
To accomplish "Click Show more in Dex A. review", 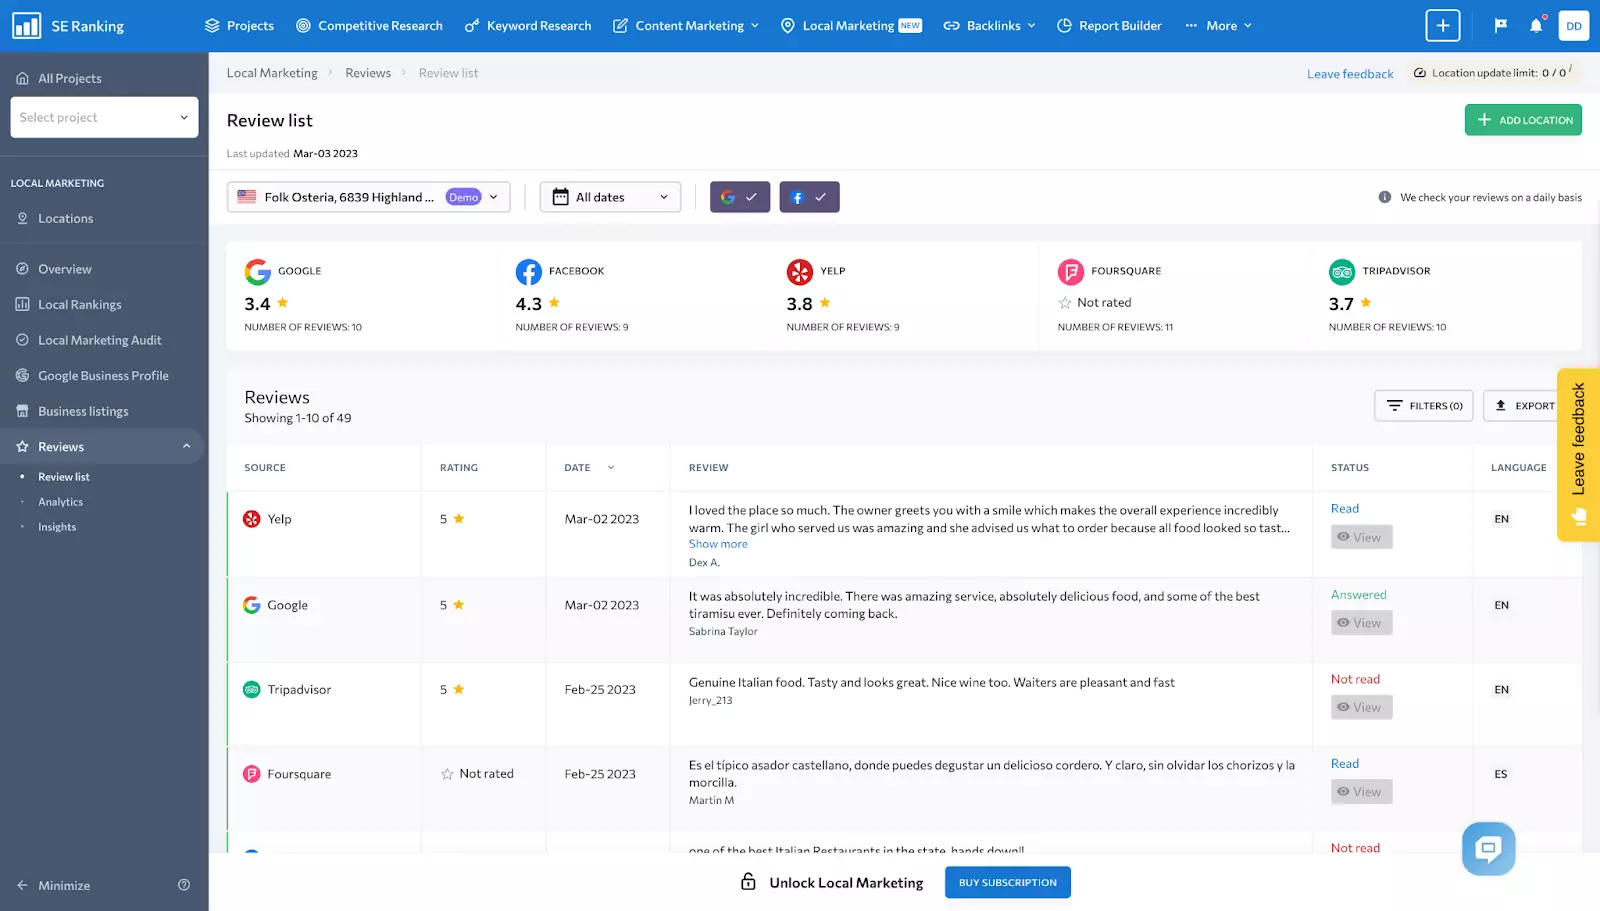I will (718, 544).
